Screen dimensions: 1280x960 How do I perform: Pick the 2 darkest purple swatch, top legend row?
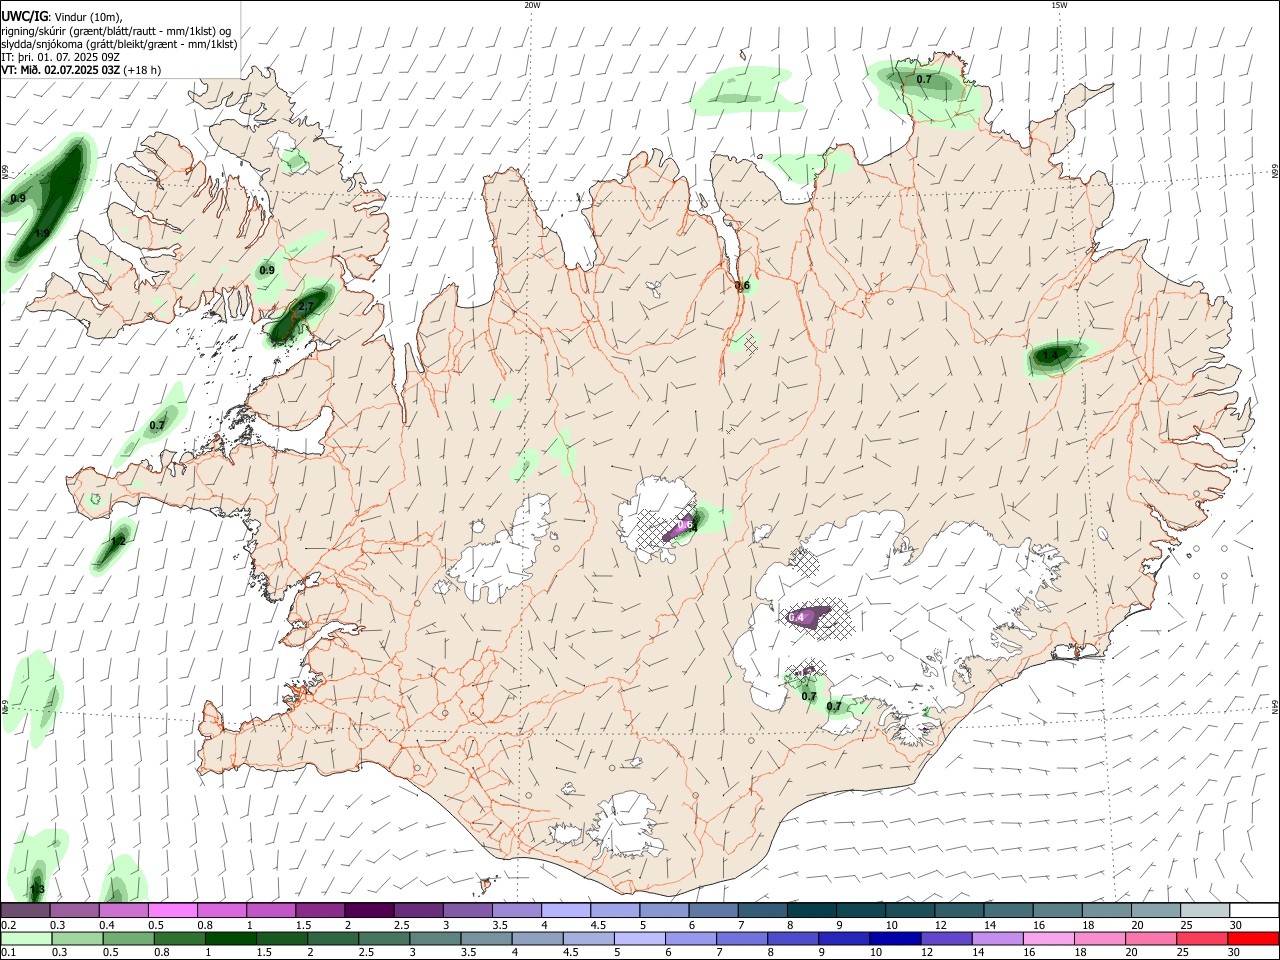click(368, 911)
